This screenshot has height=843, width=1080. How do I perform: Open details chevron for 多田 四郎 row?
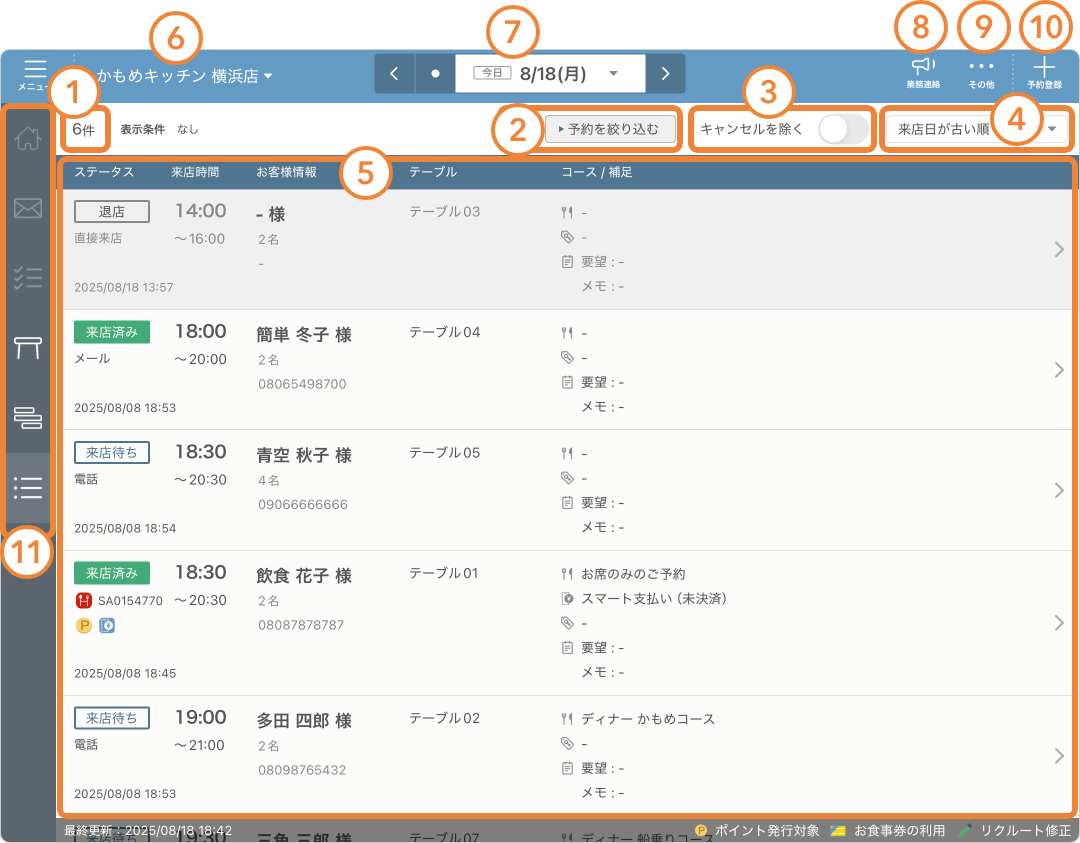pos(1059,756)
